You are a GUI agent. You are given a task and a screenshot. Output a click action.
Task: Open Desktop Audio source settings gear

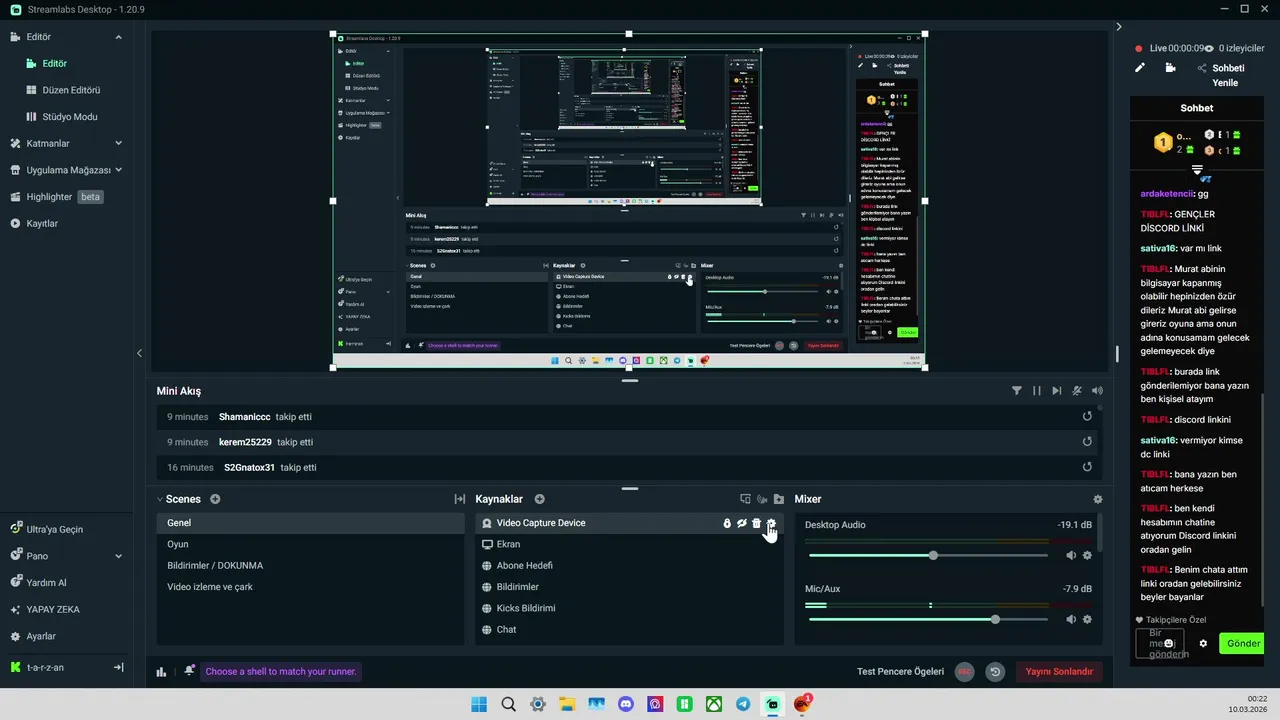(1087, 555)
